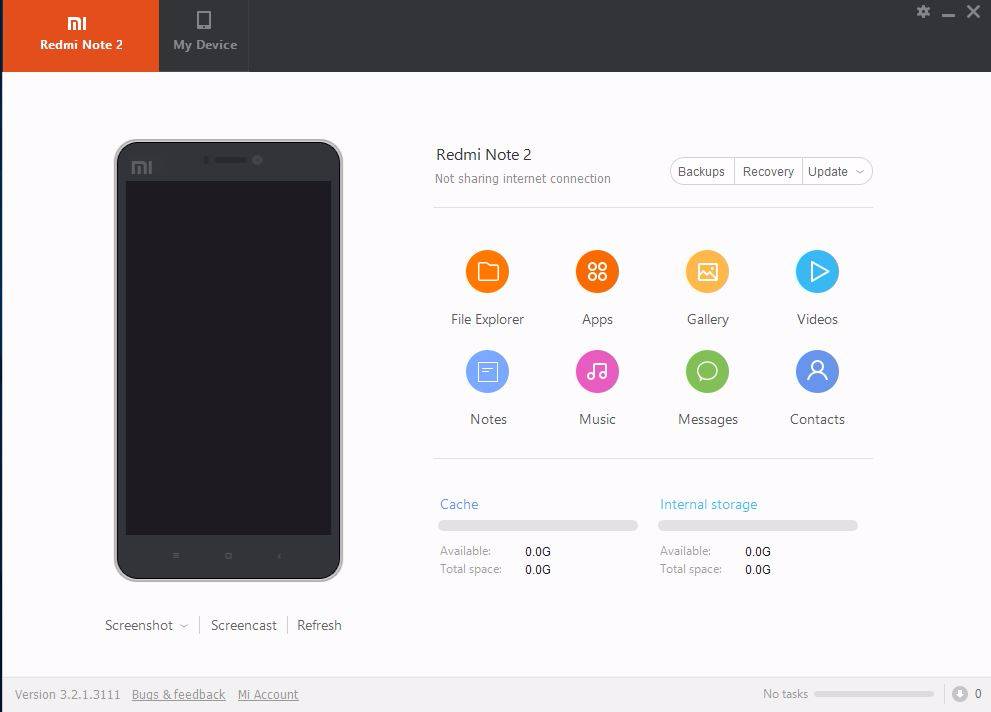This screenshot has width=991, height=712.
Task: Click the Recovery button
Action: [x=768, y=172]
